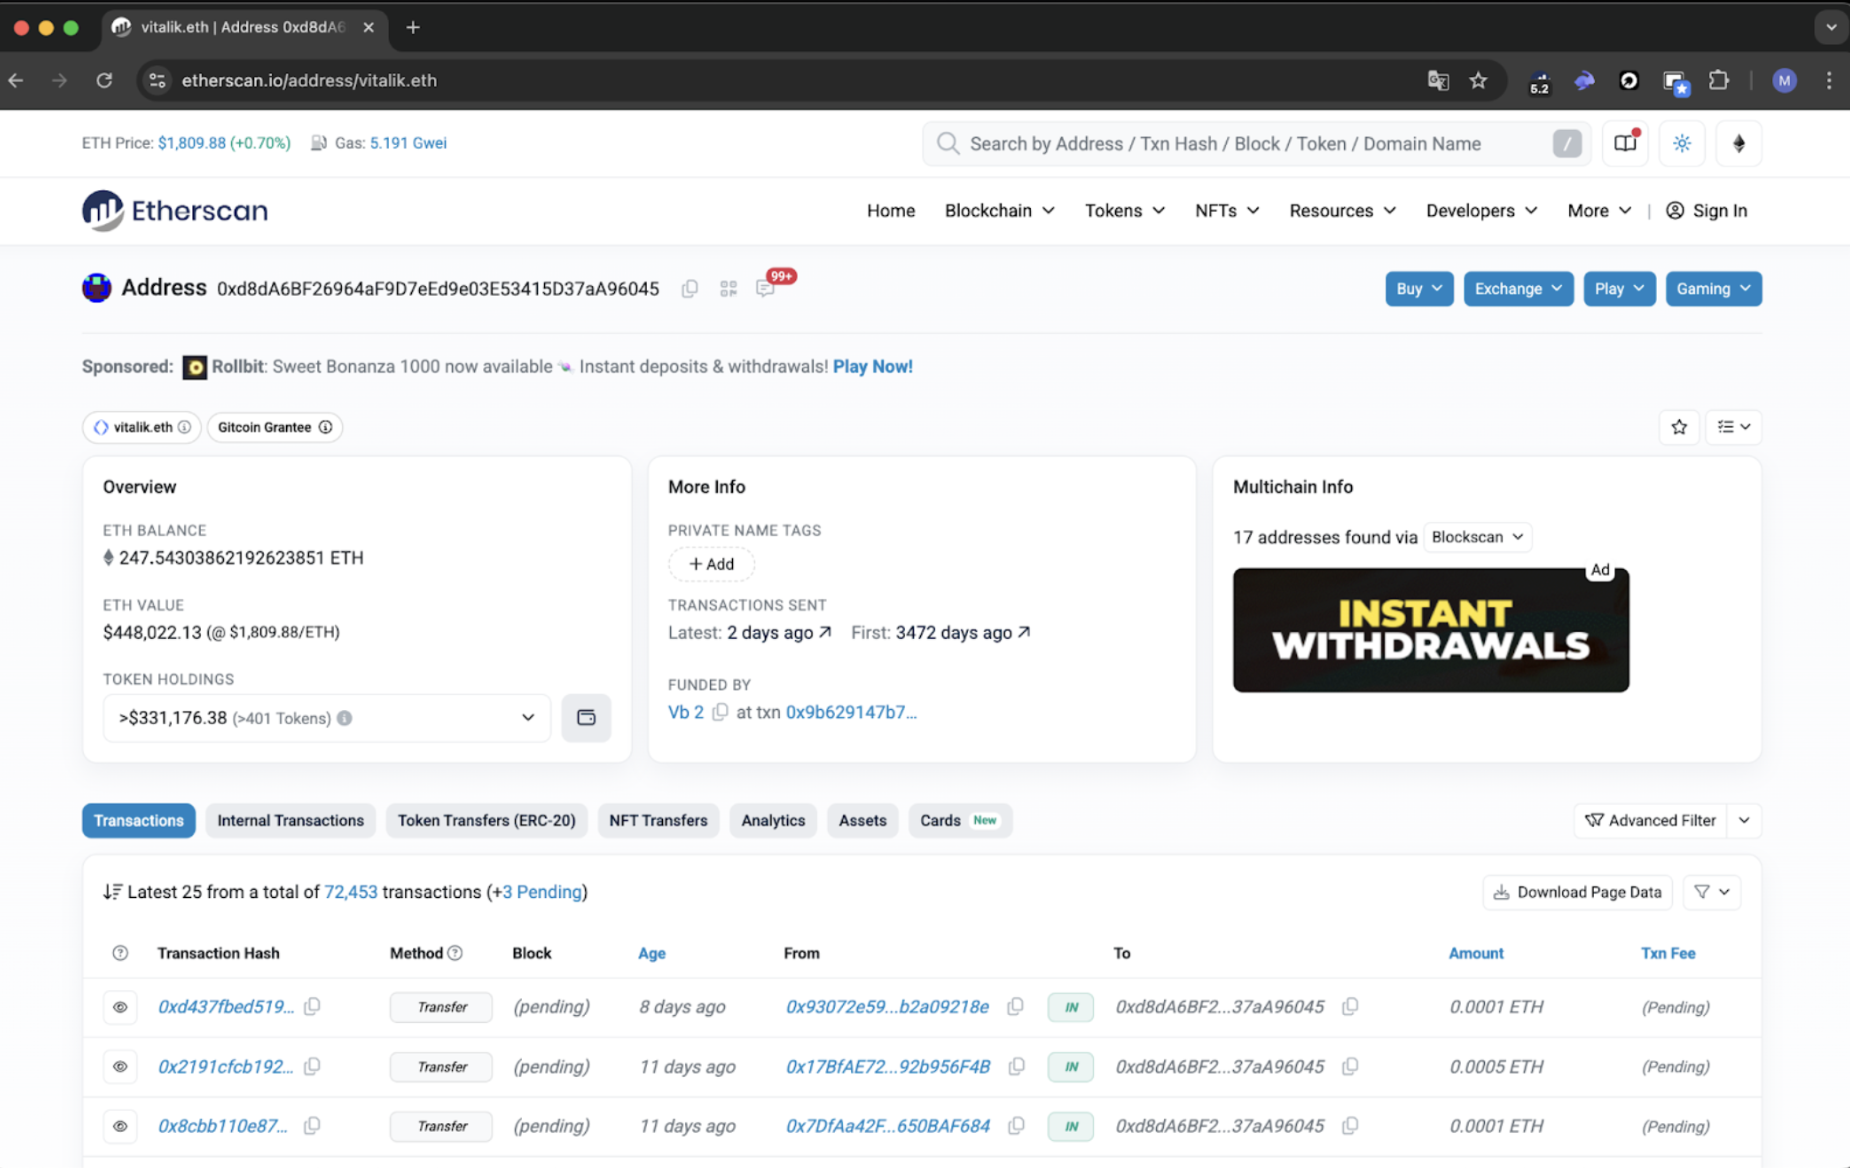Click the help icon in the table header
This screenshot has height=1168, width=1850.
click(120, 953)
